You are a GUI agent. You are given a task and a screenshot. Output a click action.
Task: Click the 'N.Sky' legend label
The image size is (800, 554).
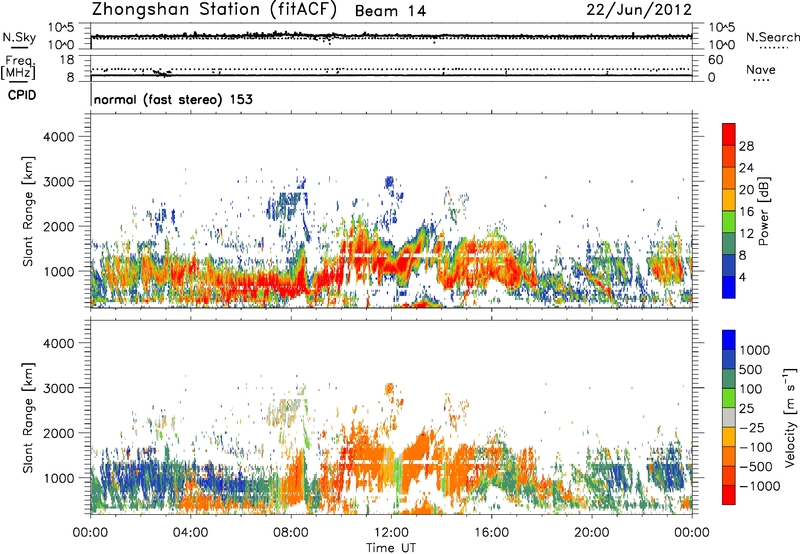[x=19, y=37]
